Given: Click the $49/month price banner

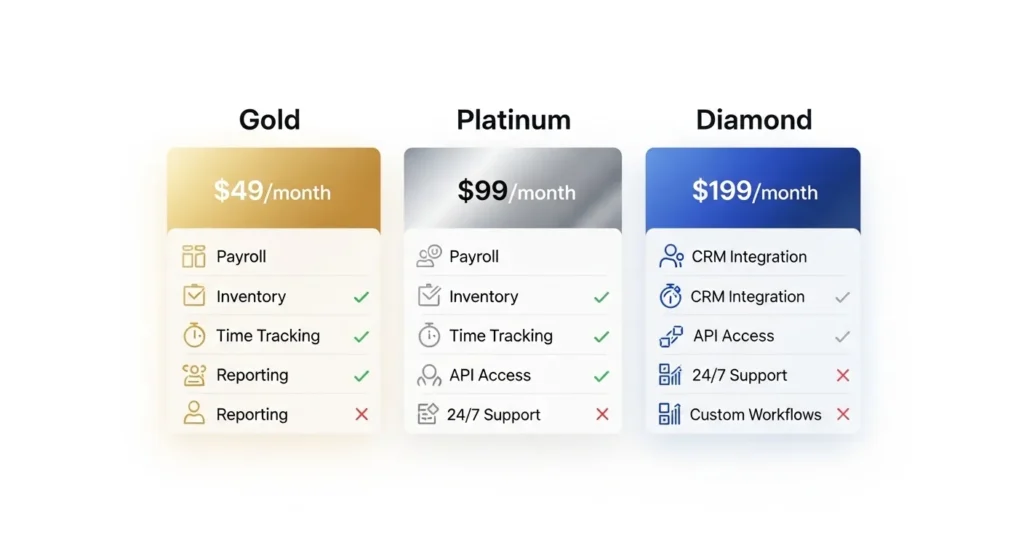Looking at the screenshot, I should point(273,190).
